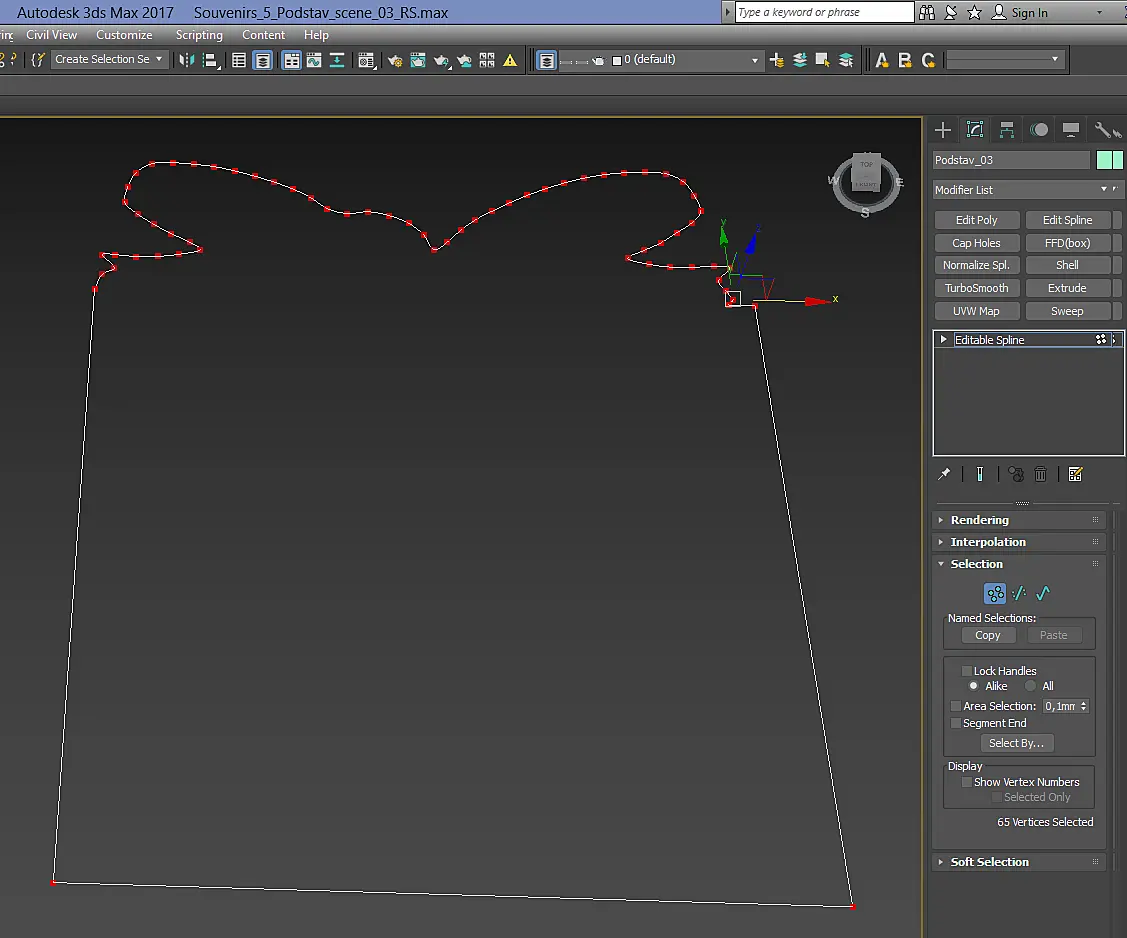Select the Alike radio button
The width and height of the screenshot is (1127, 938).
973,686
